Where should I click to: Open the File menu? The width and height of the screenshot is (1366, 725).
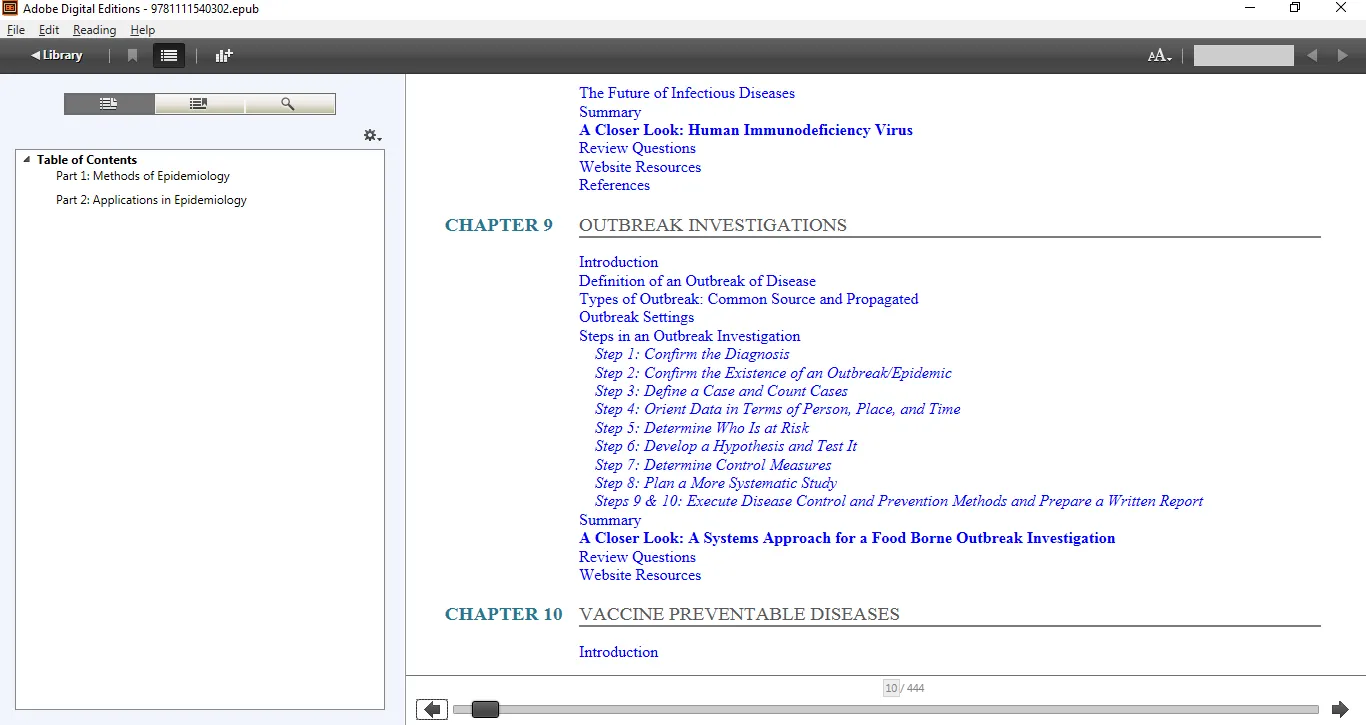pyautogui.click(x=16, y=30)
